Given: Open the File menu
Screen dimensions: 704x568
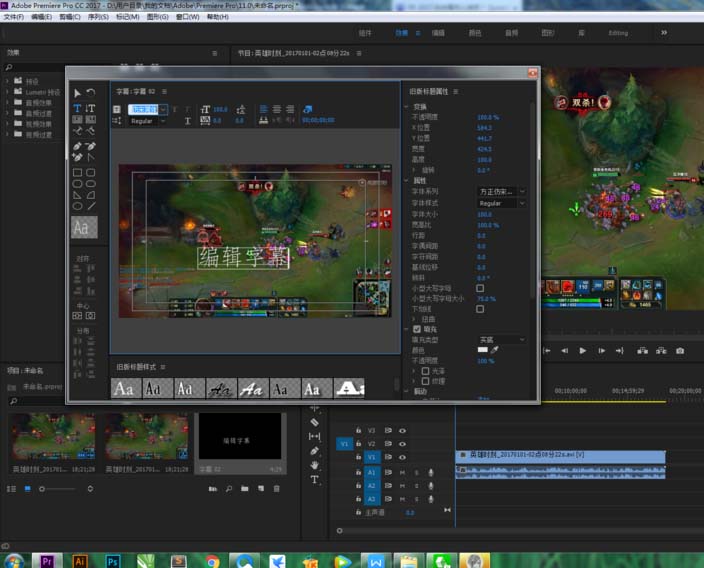Looking at the screenshot, I should coord(13,17).
